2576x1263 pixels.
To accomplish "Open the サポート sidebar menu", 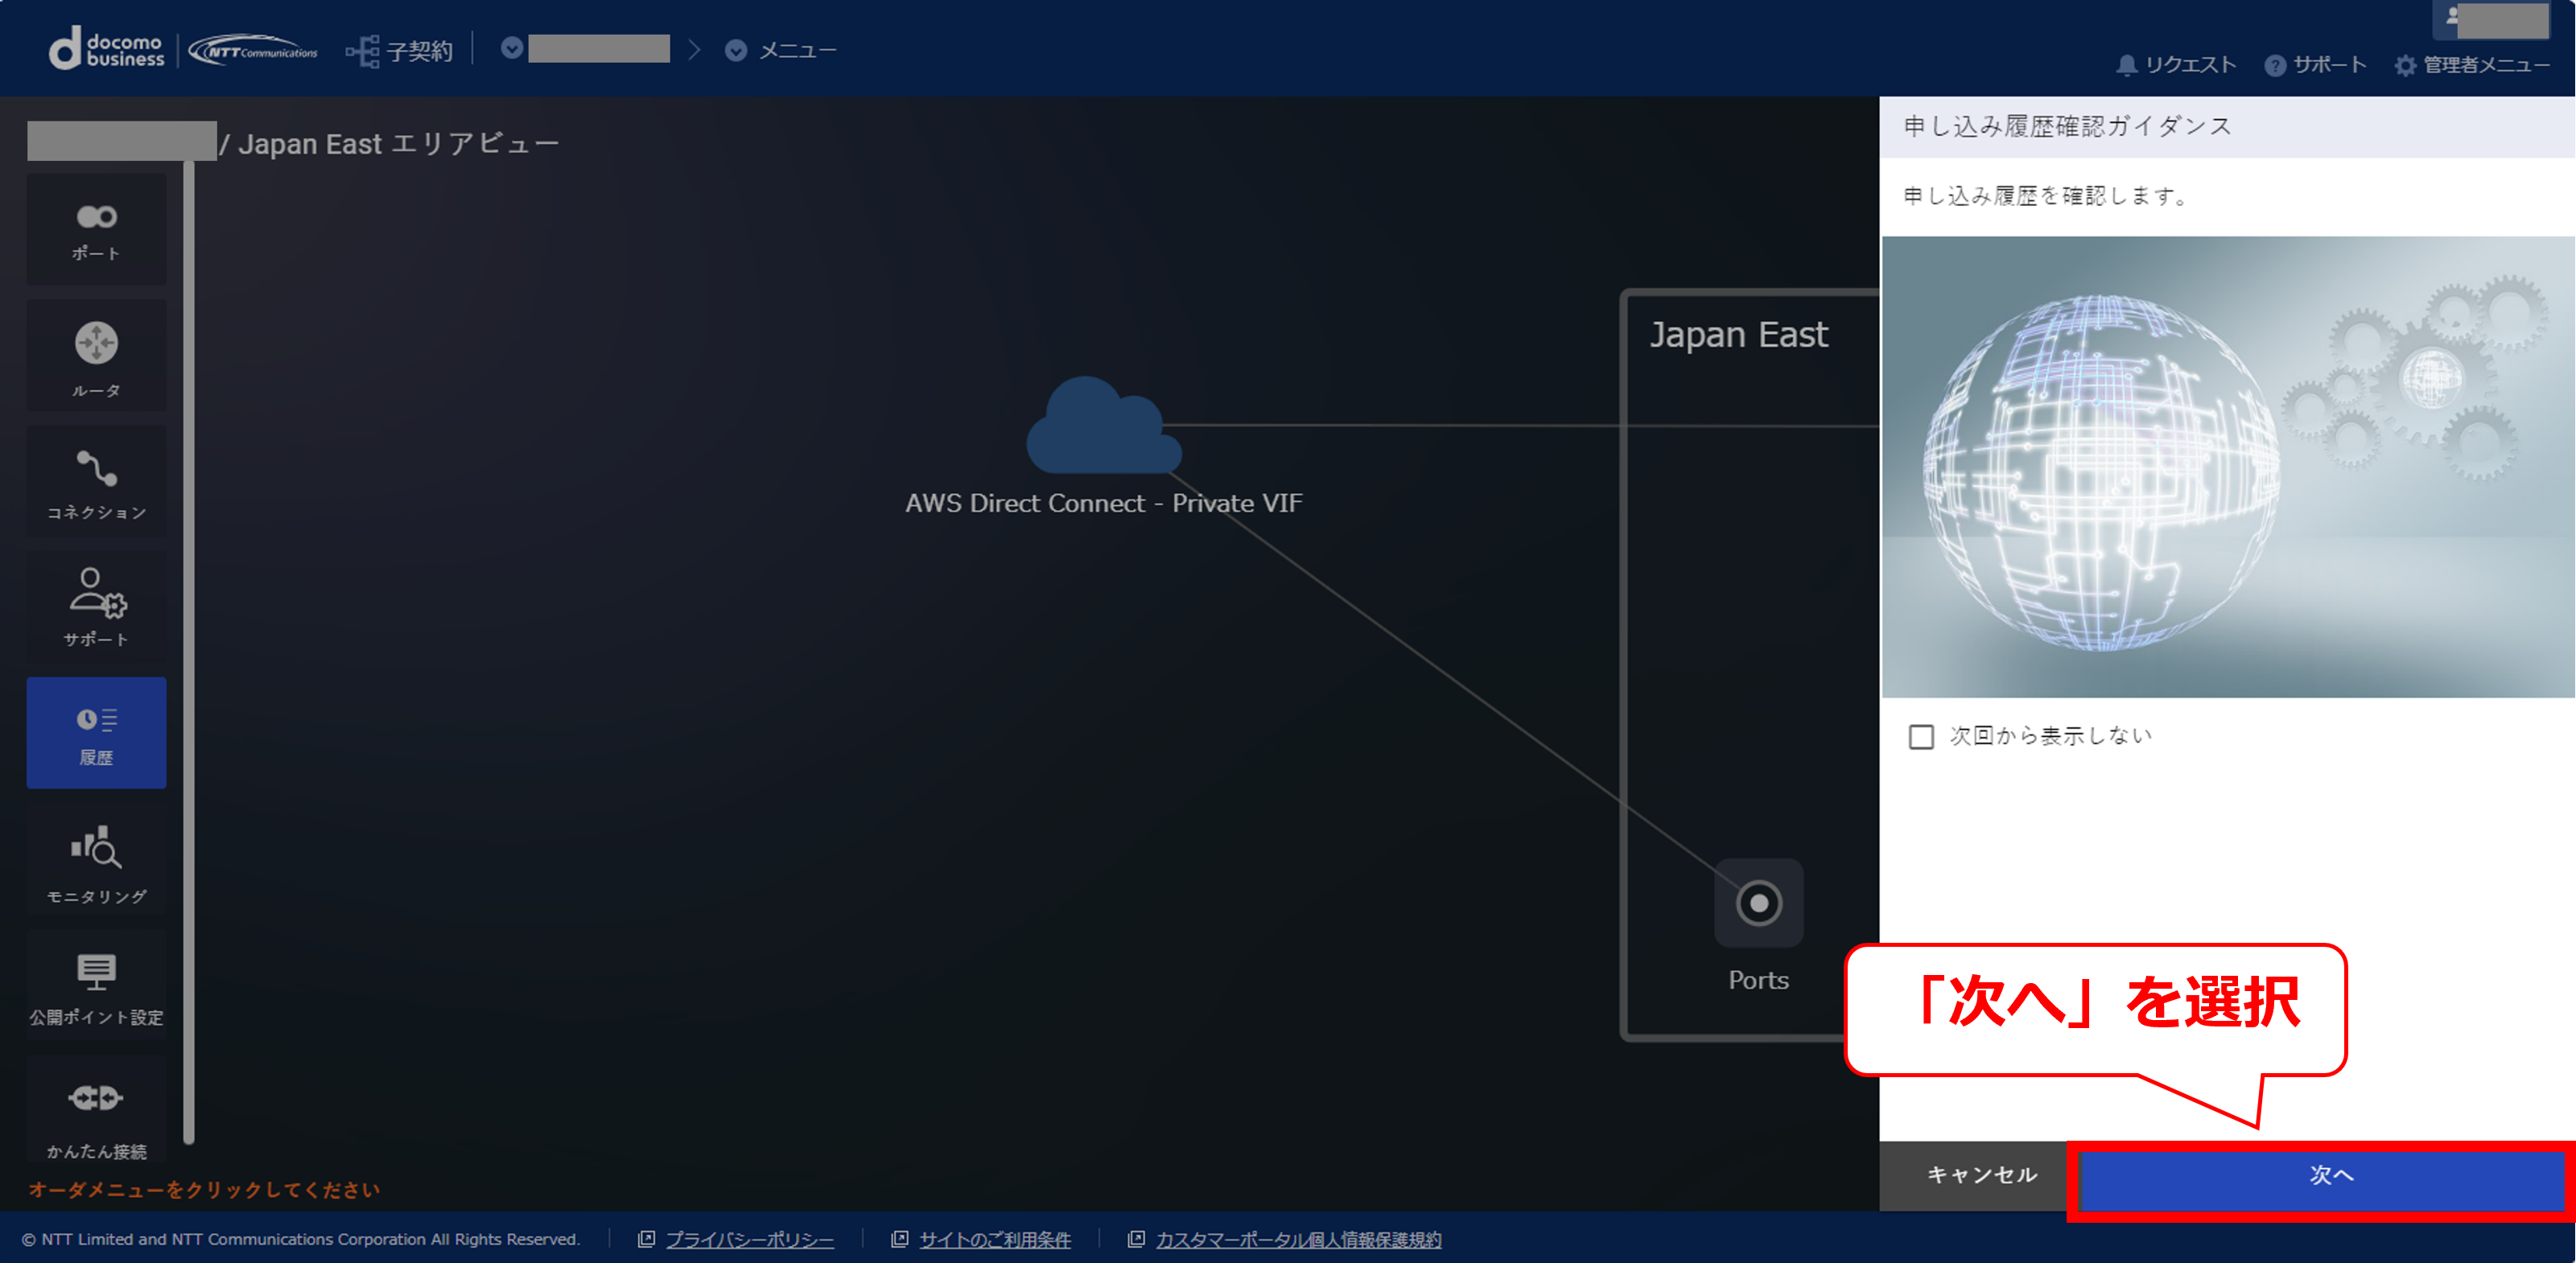I will (96, 607).
